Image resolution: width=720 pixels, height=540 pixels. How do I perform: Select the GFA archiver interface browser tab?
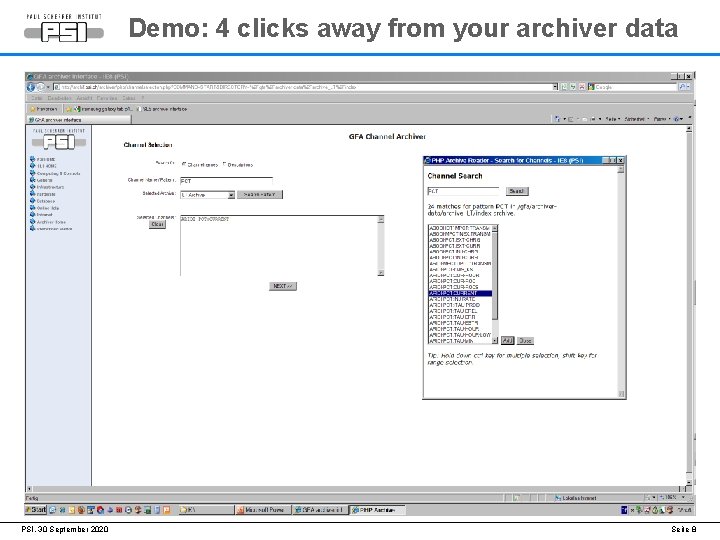[x=78, y=120]
